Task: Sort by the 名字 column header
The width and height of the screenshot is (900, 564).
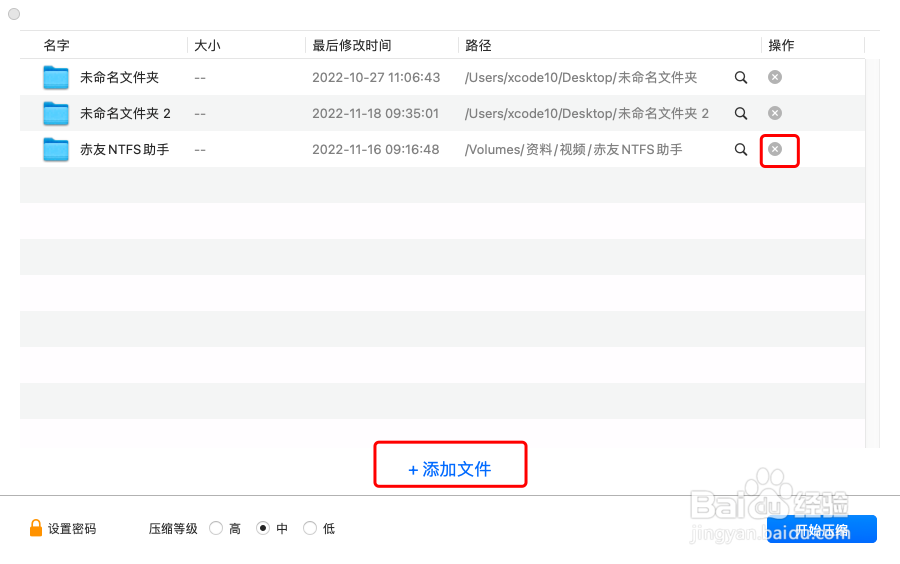Action: (56, 45)
